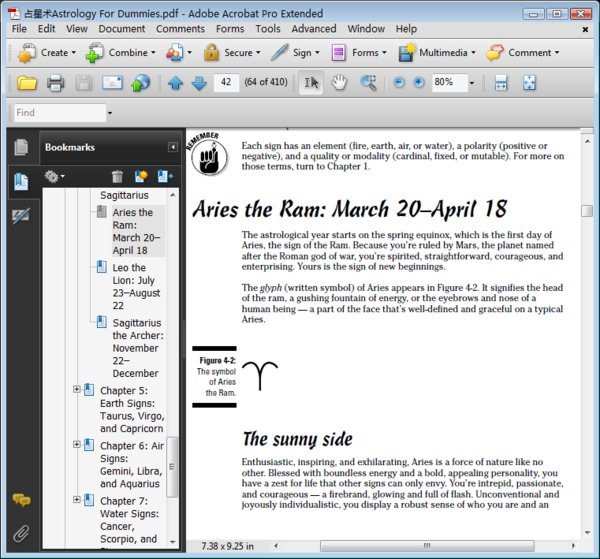Open the Comments panel in sidebar

tap(21, 500)
